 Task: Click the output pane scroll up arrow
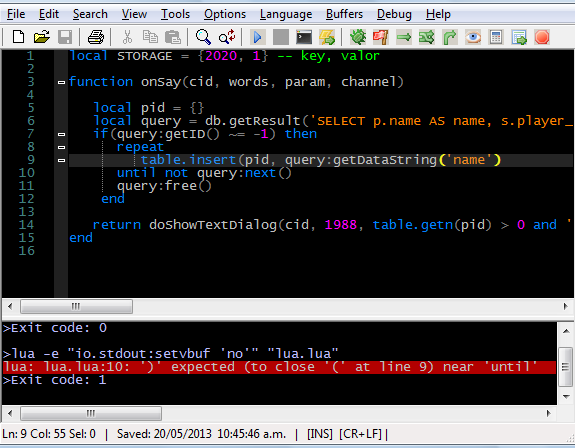566,331
